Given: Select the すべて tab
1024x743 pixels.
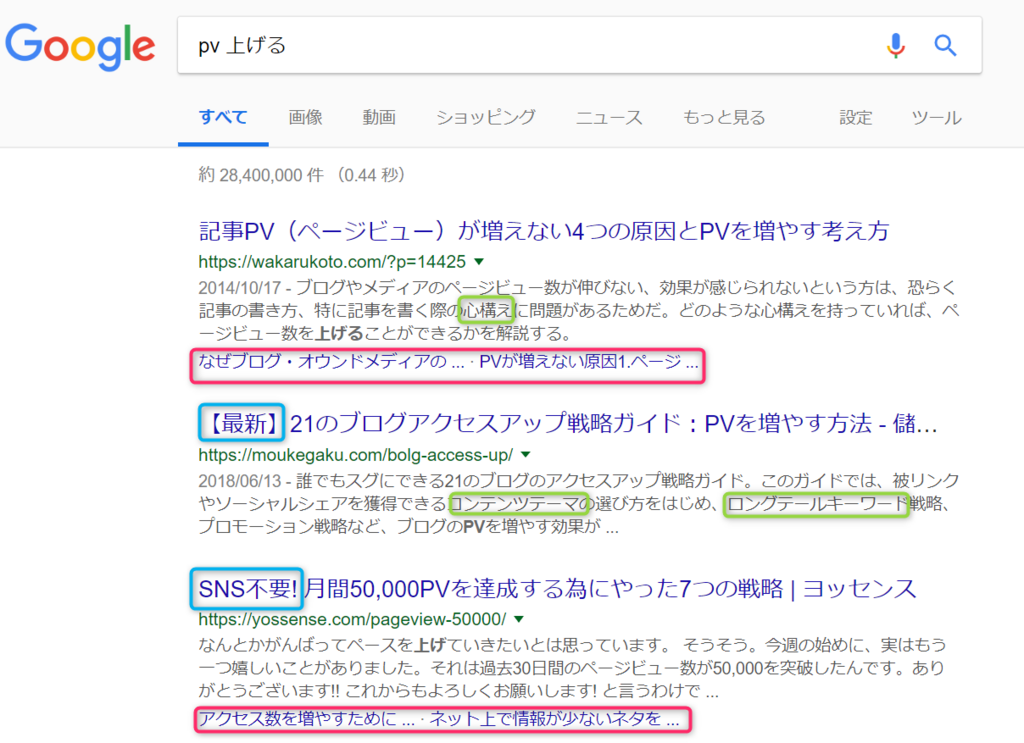Looking at the screenshot, I should 223,118.
